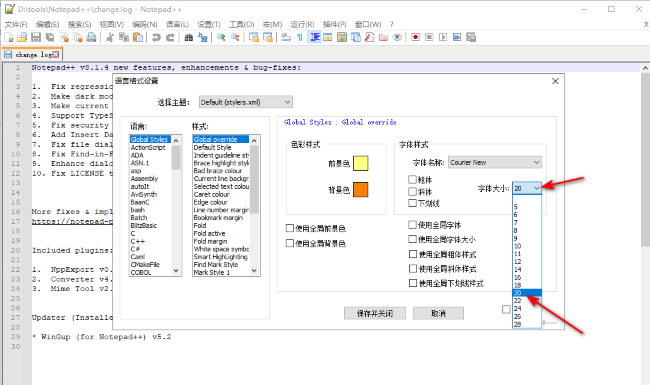Screen dimensions: 650x385
Task: Click the Monitoring eye icon
Action: [x=397, y=38]
